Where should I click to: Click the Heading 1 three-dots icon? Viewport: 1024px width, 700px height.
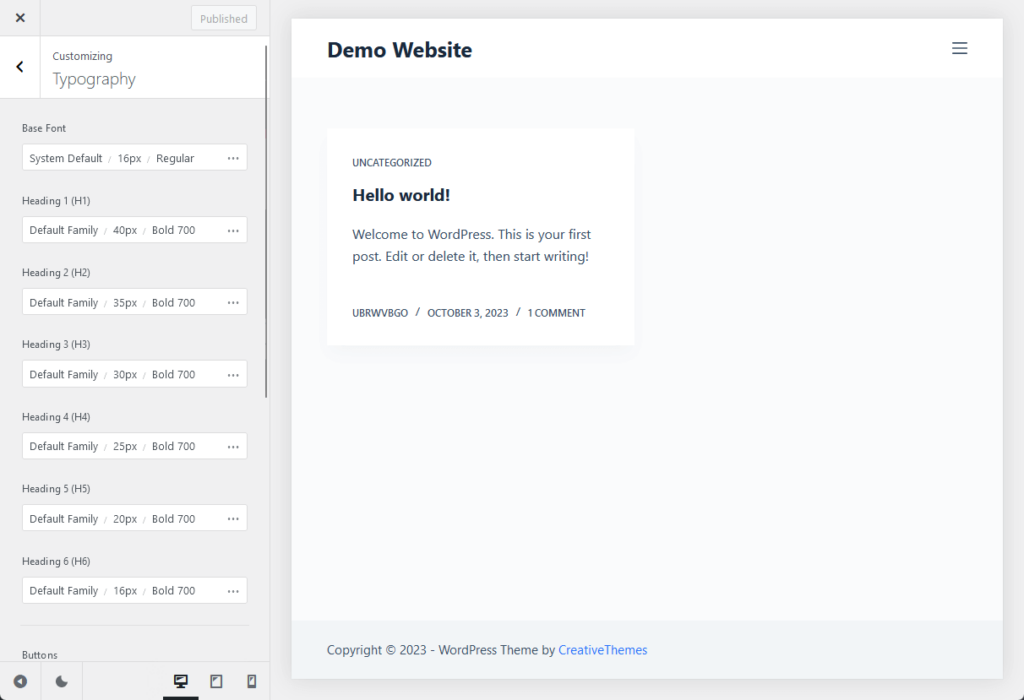(233, 230)
